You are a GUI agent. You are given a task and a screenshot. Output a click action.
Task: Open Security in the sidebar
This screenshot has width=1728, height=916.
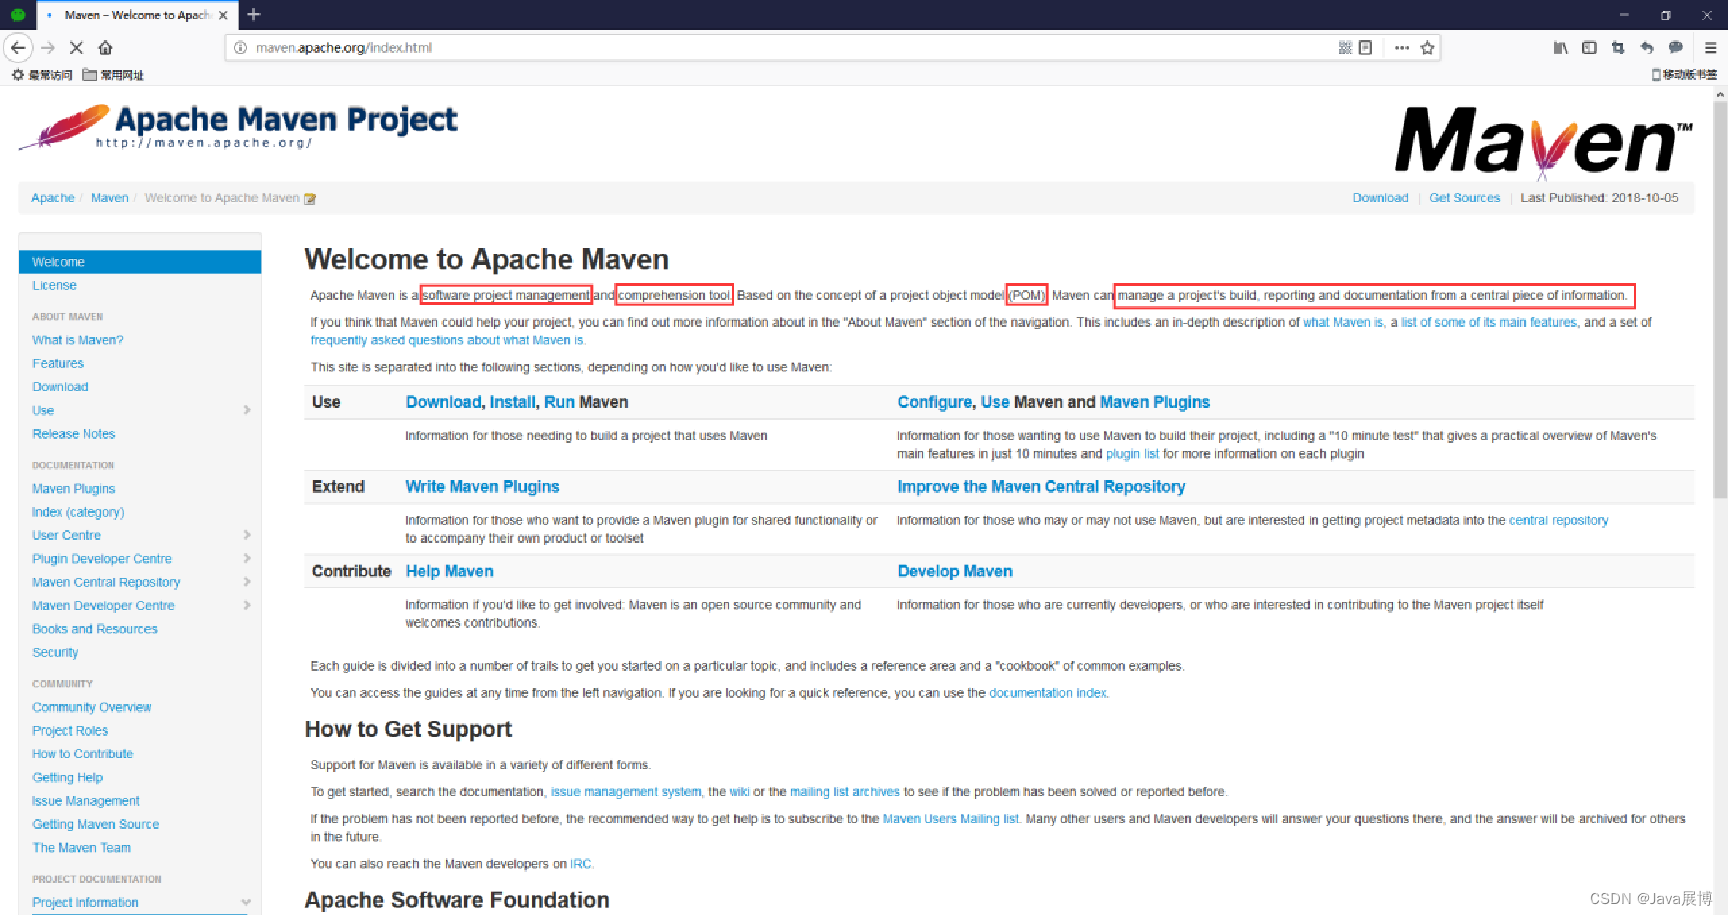tap(55, 653)
